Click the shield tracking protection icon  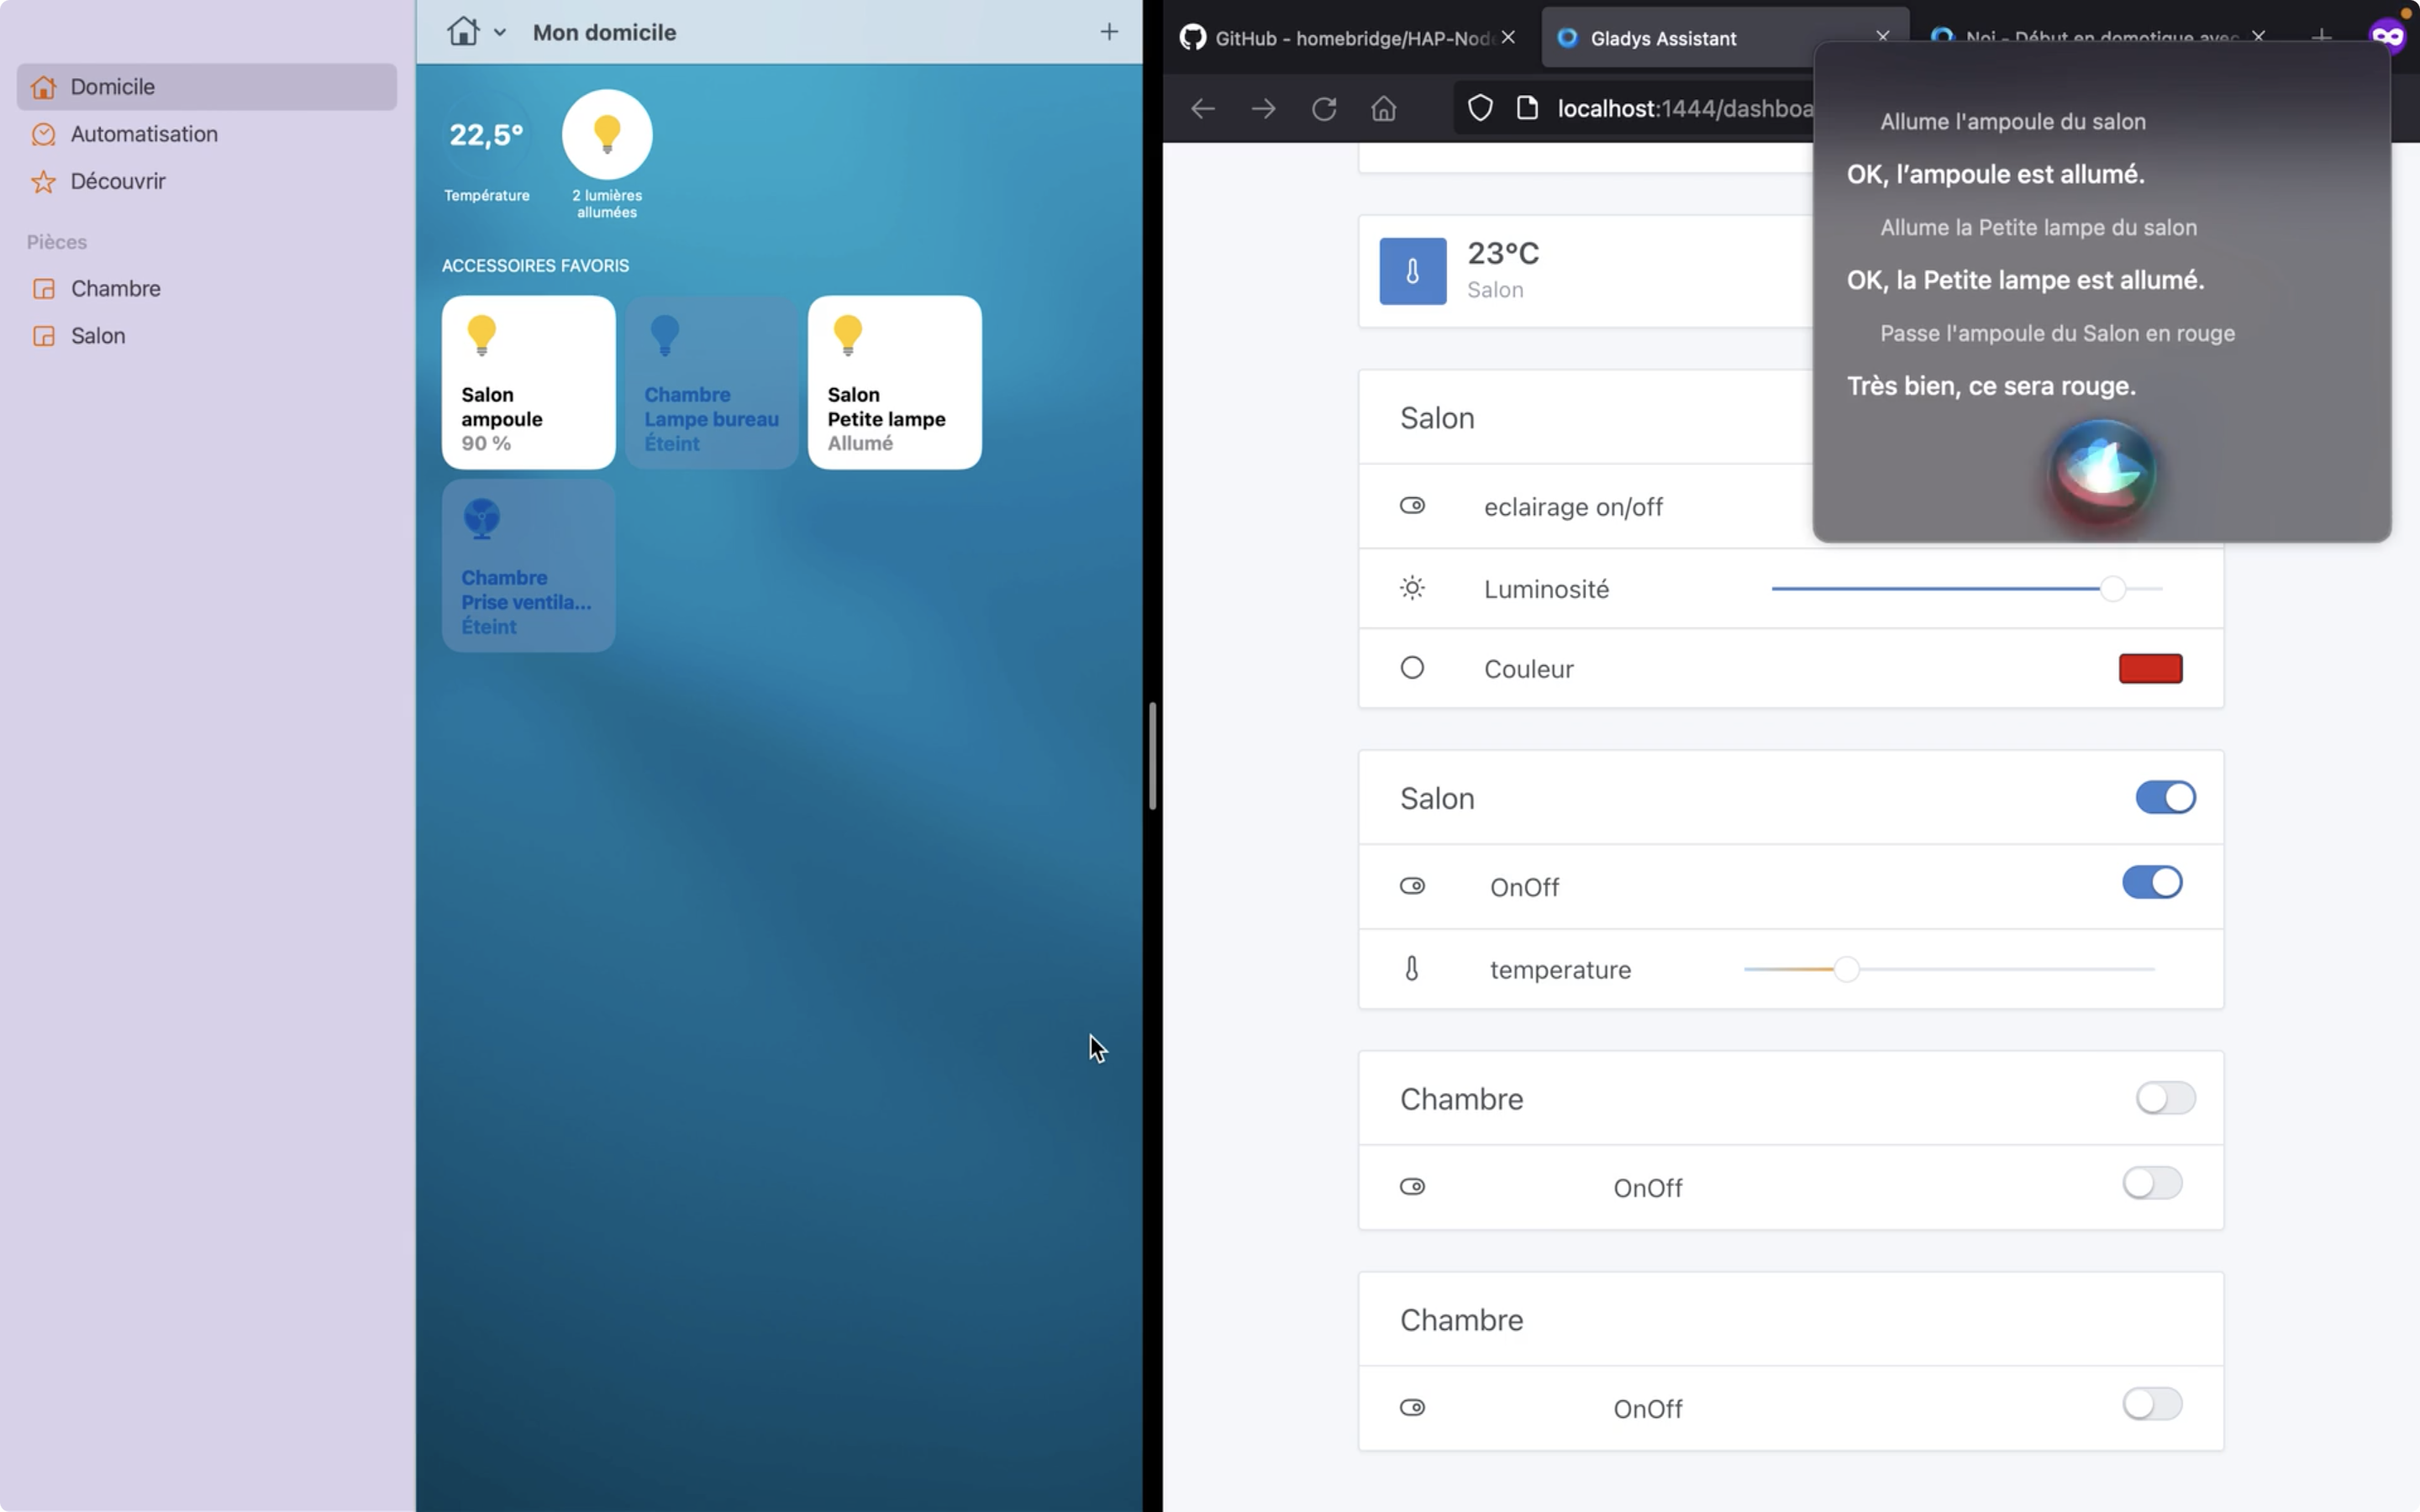(x=1480, y=108)
